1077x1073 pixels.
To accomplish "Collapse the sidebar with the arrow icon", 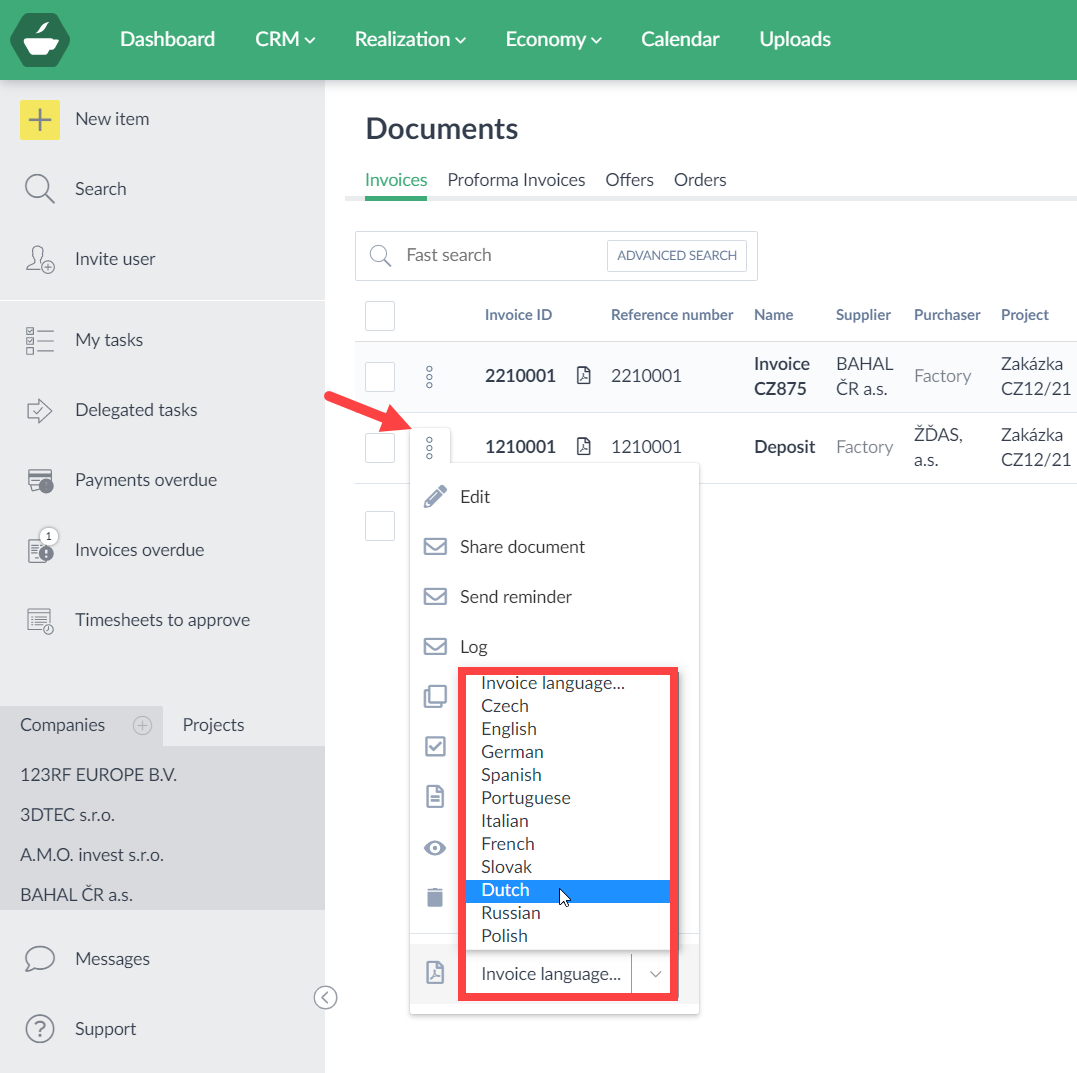I will pyautogui.click(x=326, y=997).
